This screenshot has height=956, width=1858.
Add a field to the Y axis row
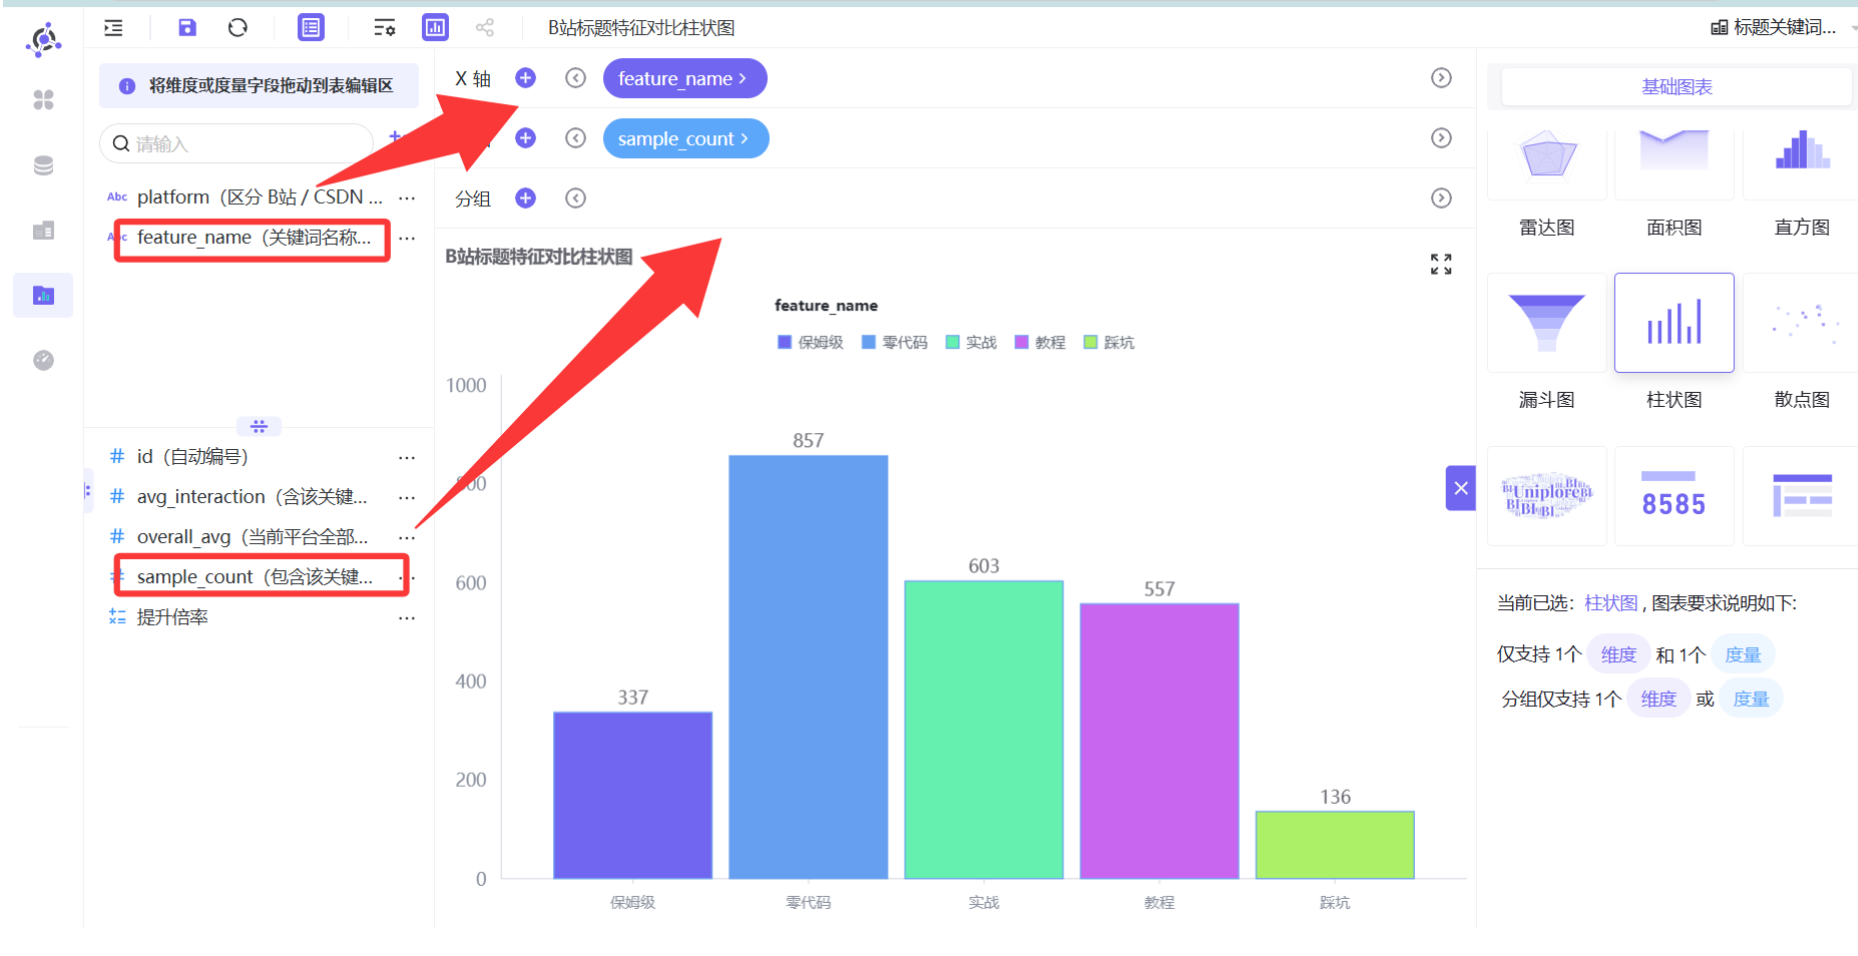[525, 138]
